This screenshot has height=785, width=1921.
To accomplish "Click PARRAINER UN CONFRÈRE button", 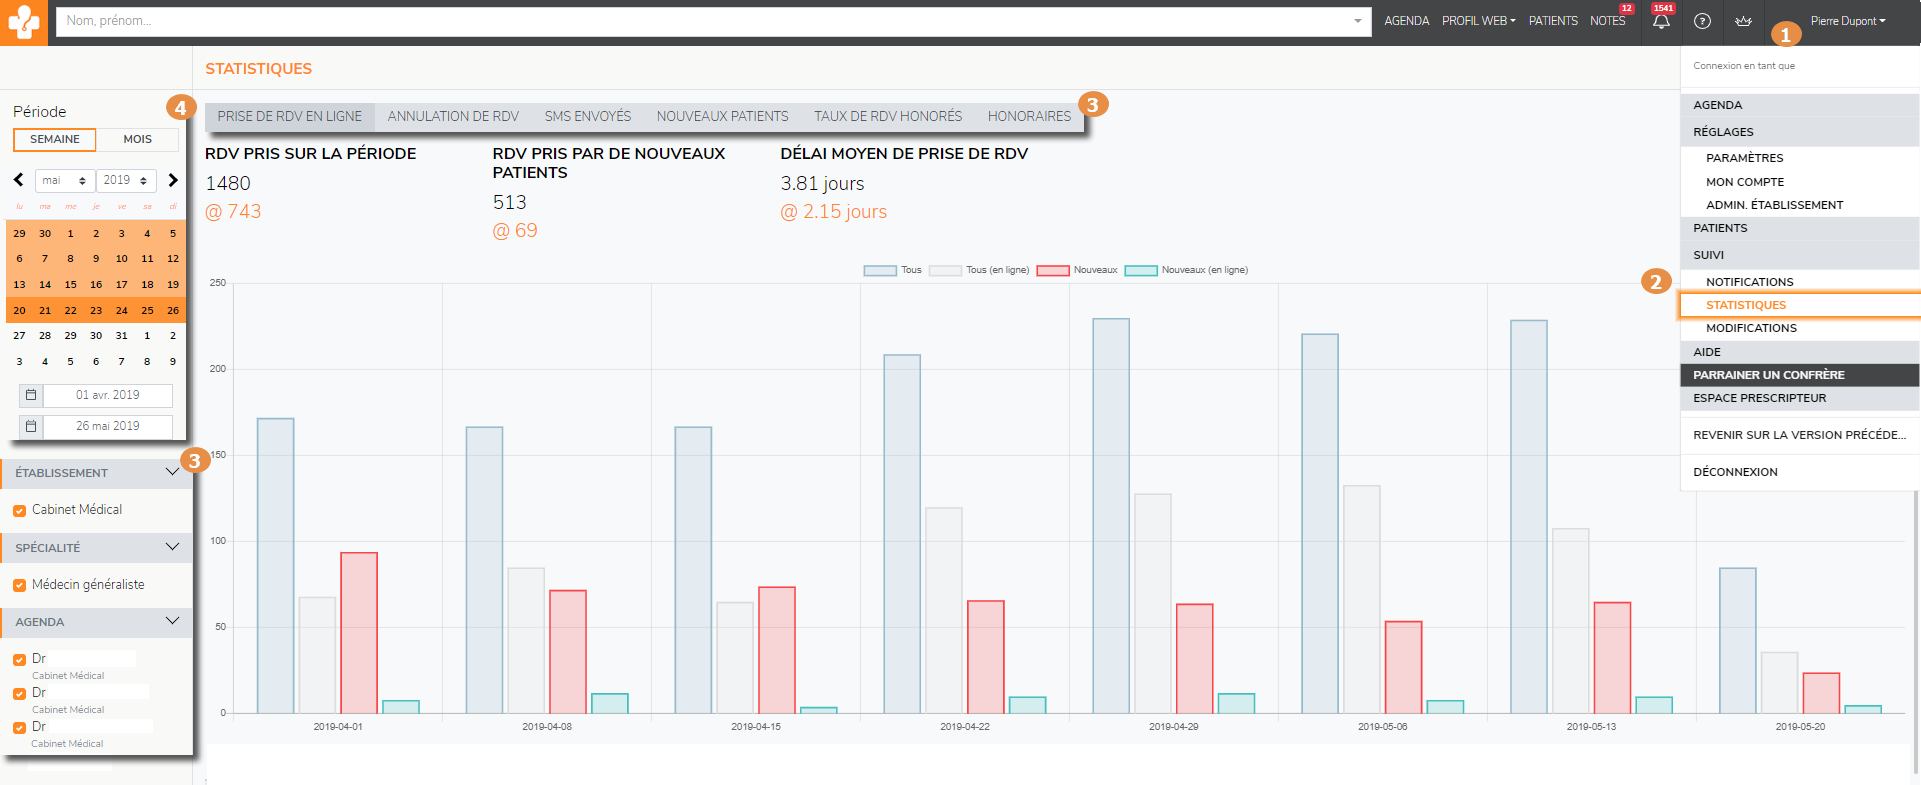I will [x=1768, y=375].
